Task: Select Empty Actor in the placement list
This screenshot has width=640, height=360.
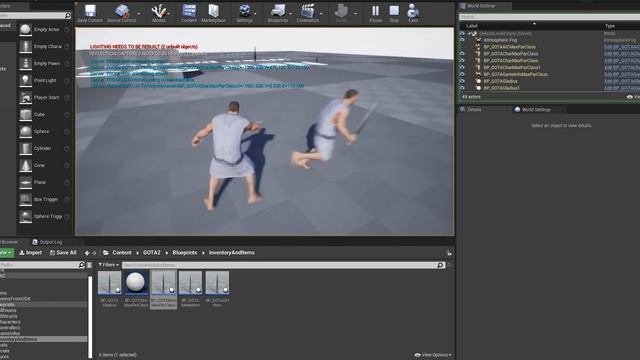Action: pyautogui.click(x=44, y=29)
